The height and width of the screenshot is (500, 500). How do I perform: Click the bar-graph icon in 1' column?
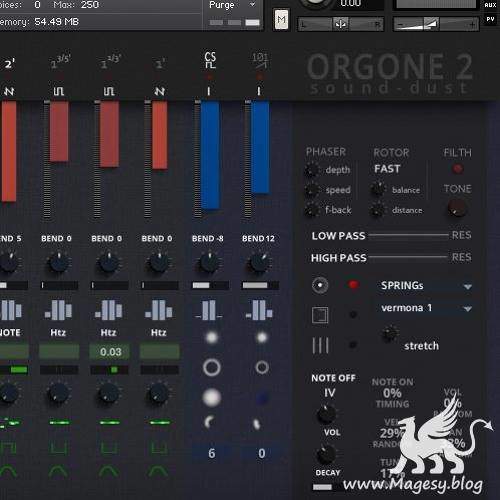[x=159, y=310]
